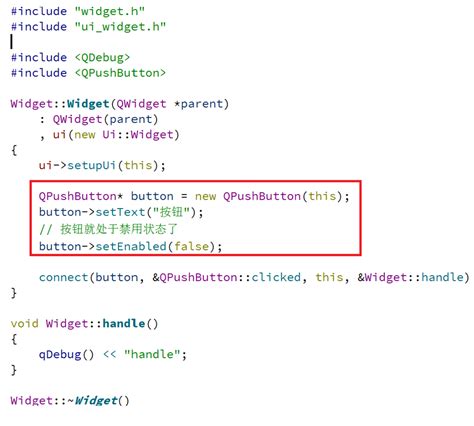Click the <QDebug> include header

(x=102, y=57)
